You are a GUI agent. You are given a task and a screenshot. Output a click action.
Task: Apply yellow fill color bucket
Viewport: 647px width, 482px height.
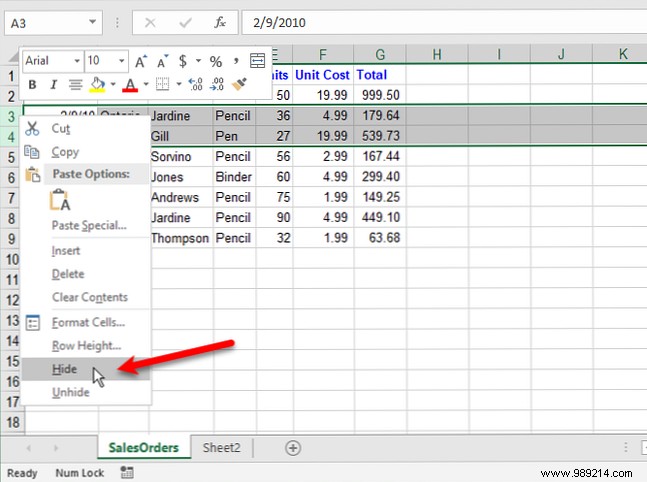(x=97, y=85)
